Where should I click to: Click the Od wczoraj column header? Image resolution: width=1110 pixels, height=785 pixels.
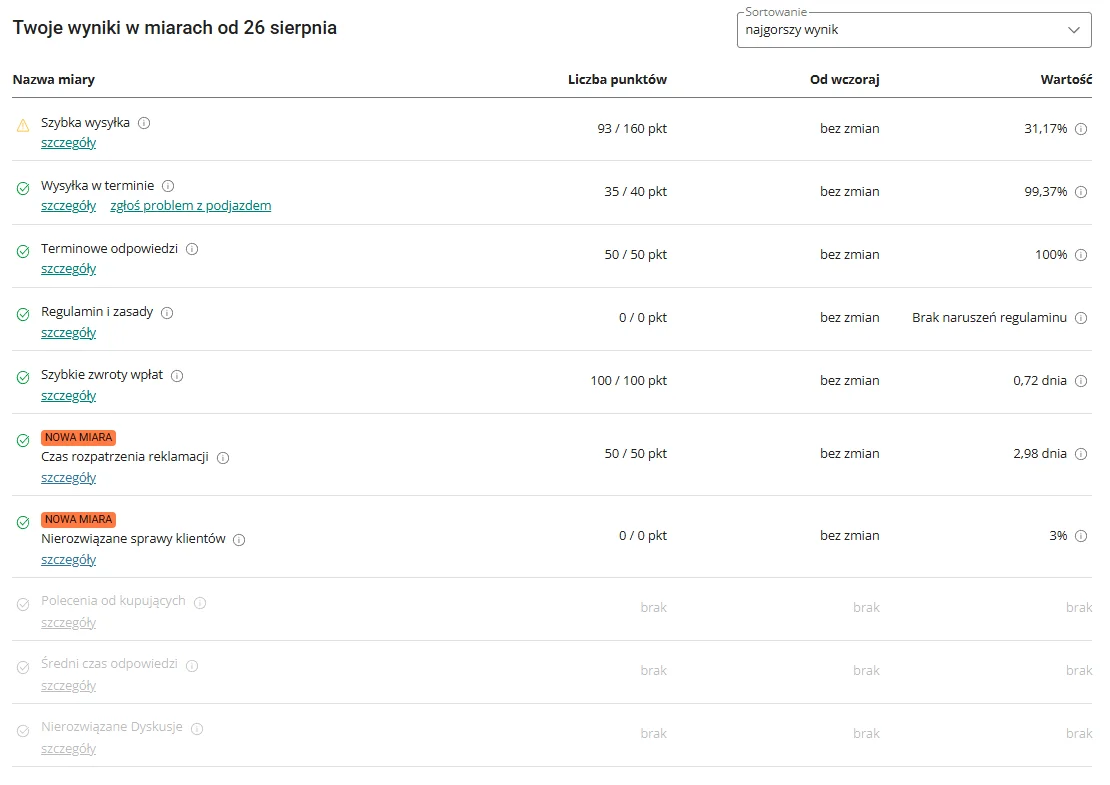pyautogui.click(x=845, y=80)
